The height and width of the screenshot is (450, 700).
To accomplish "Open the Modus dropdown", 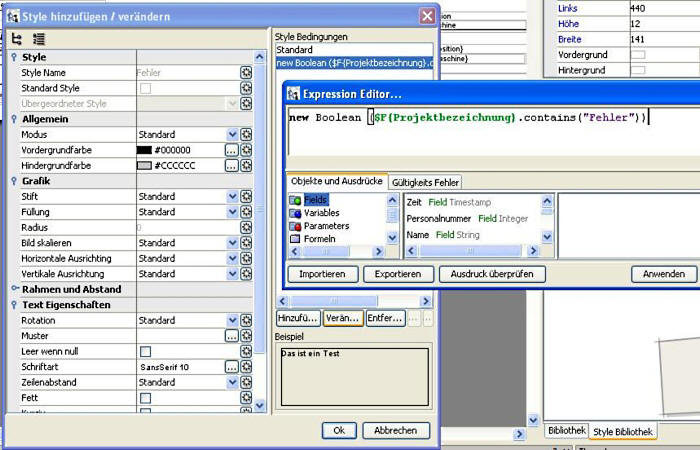I will tap(232, 135).
